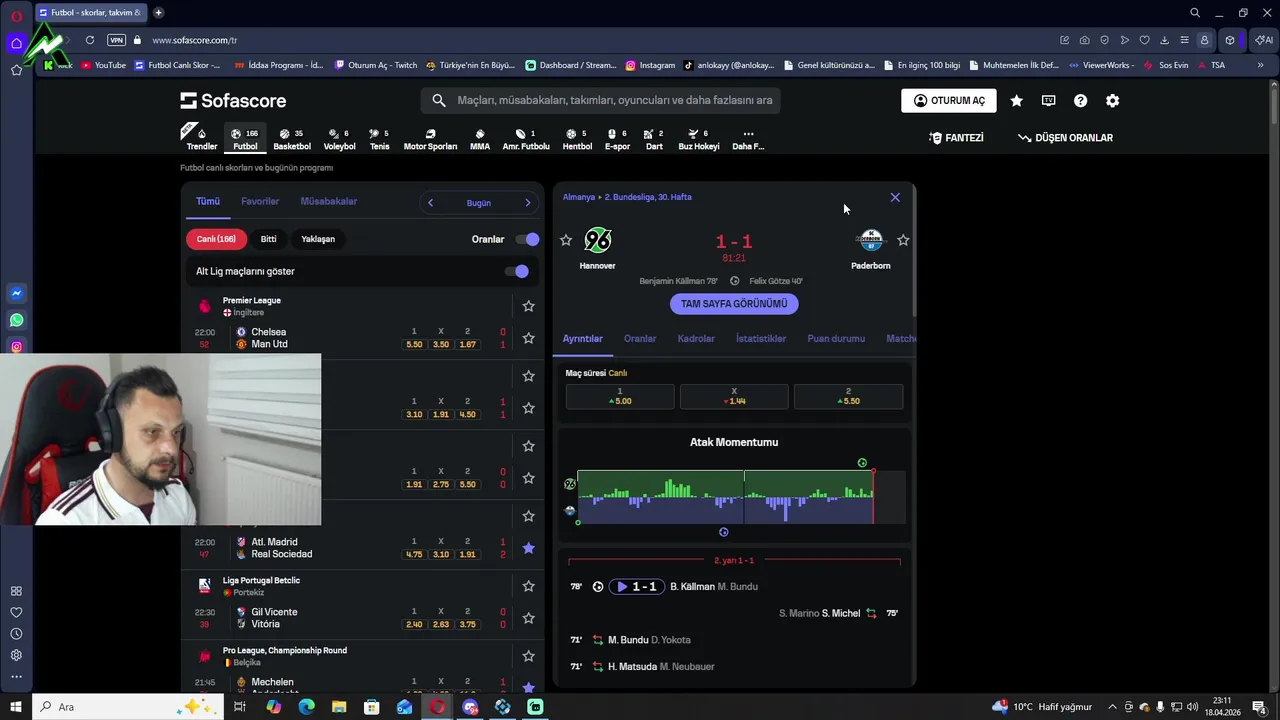Switch to the Tümü tab
1280x720 pixels.
(208, 201)
